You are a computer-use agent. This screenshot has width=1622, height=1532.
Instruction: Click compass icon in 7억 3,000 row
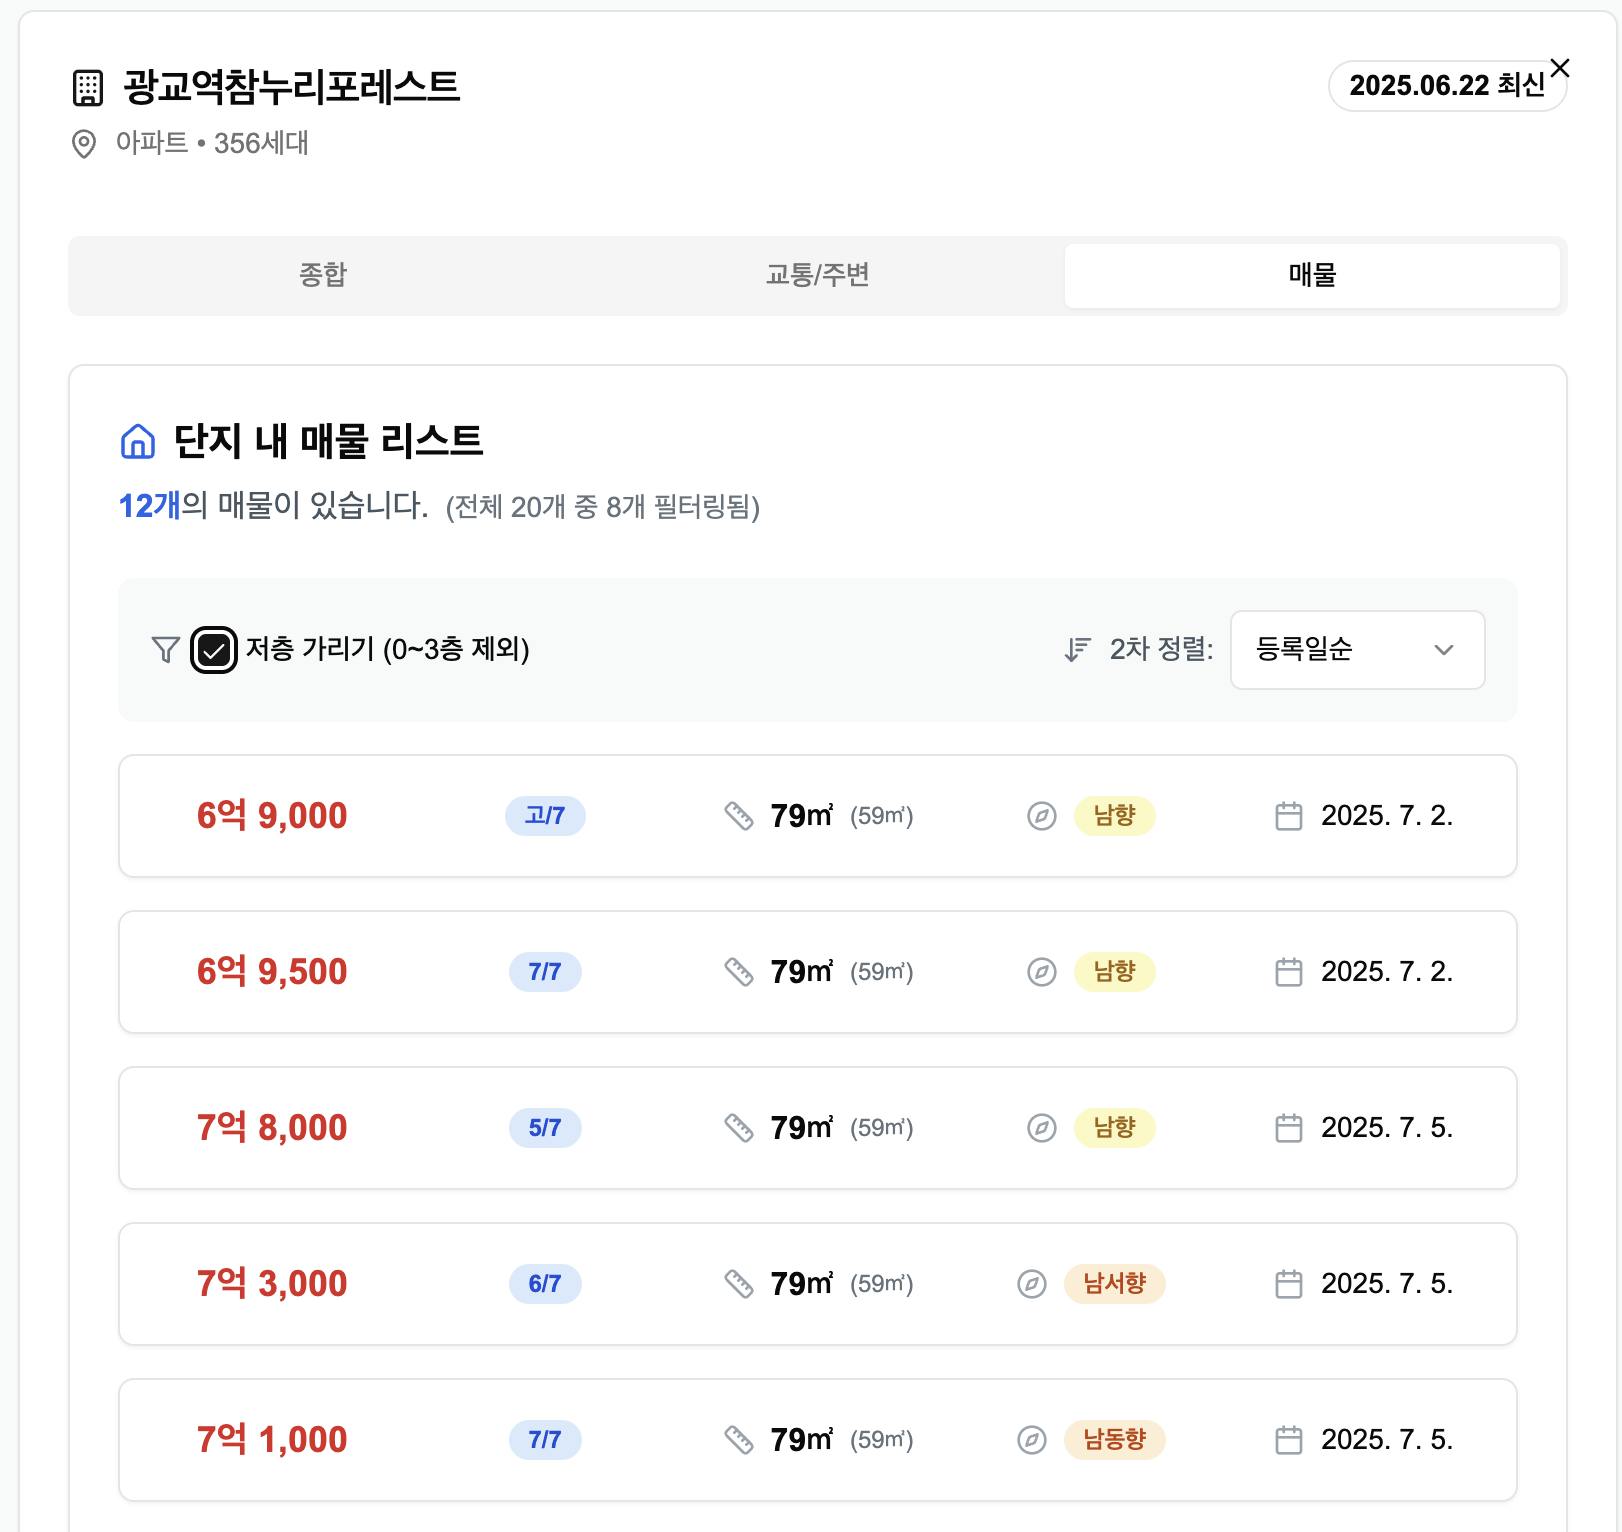click(x=1032, y=1284)
